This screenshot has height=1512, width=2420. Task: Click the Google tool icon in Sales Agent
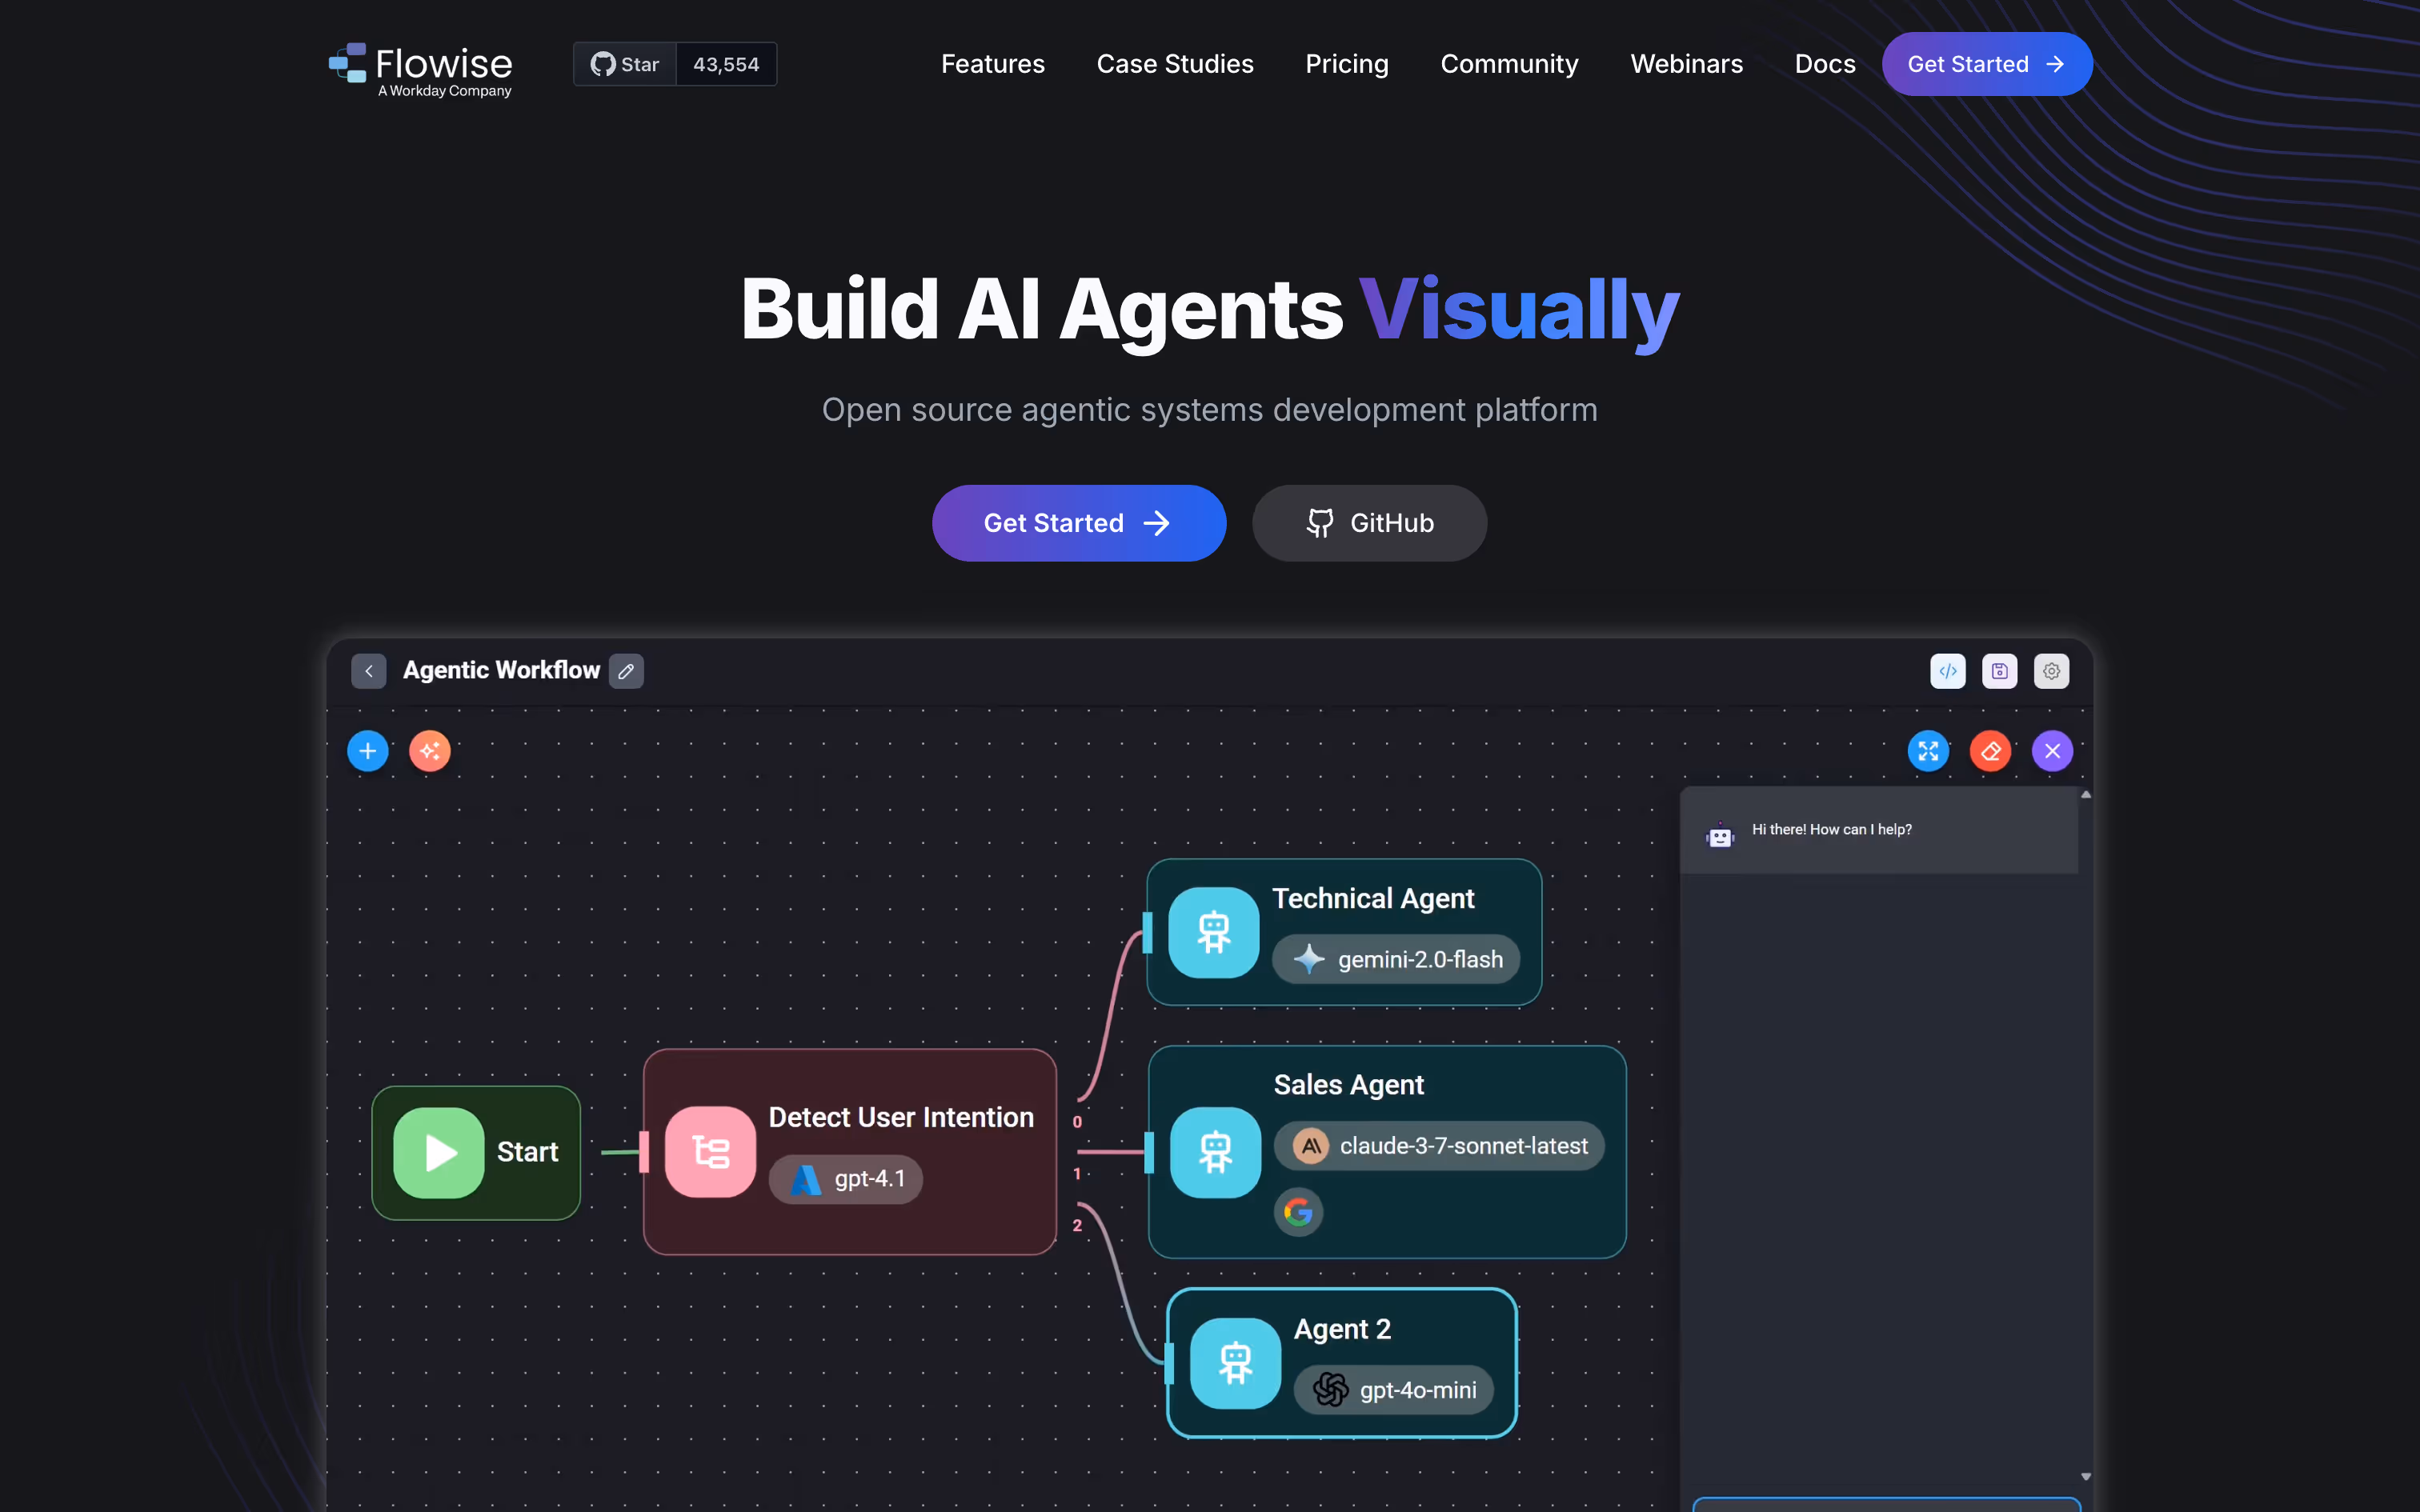(1298, 1212)
